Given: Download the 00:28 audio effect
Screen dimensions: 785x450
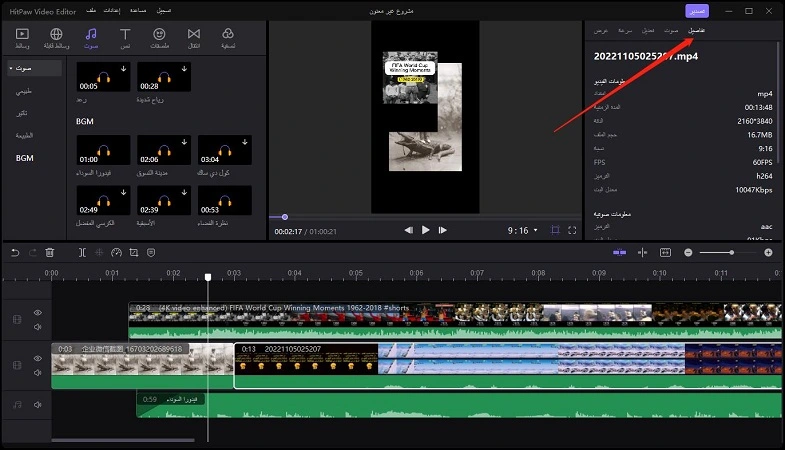Looking at the screenshot, I should click(x=184, y=69).
